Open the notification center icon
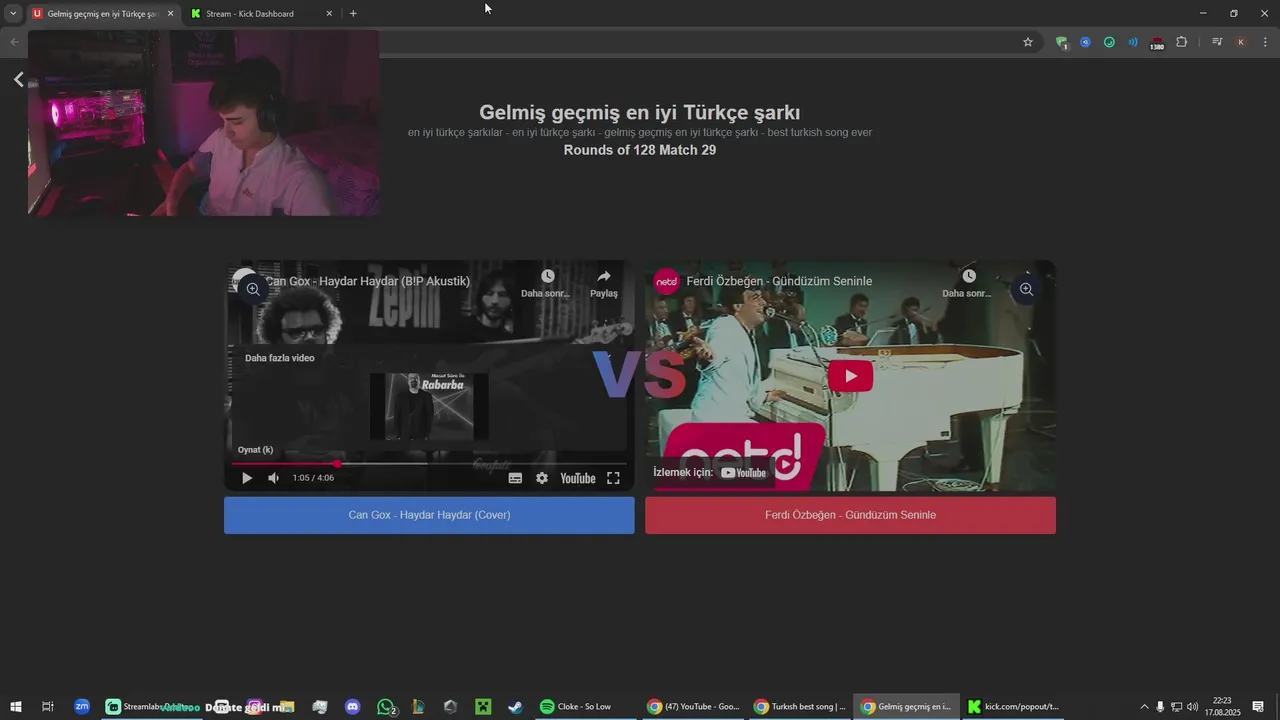 1258,707
